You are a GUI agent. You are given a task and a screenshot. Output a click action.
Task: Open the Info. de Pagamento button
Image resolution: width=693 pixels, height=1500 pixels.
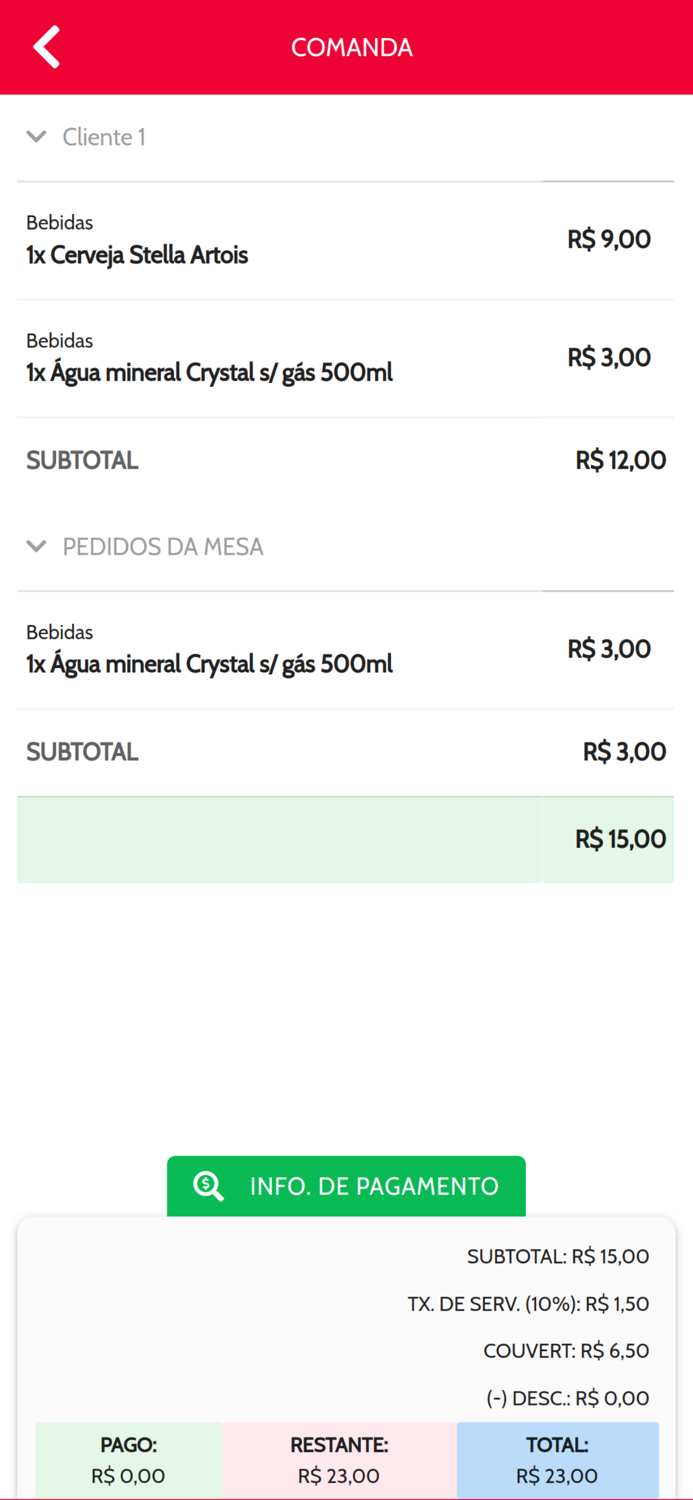[x=346, y=1186]
